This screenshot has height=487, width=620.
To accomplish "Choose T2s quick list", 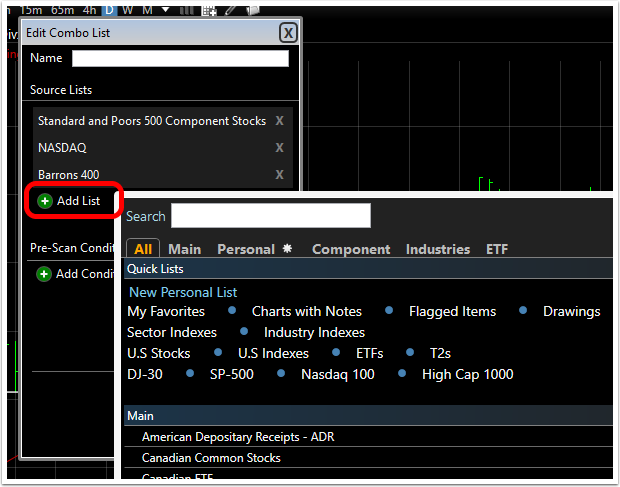I will [x=440, y=353].
